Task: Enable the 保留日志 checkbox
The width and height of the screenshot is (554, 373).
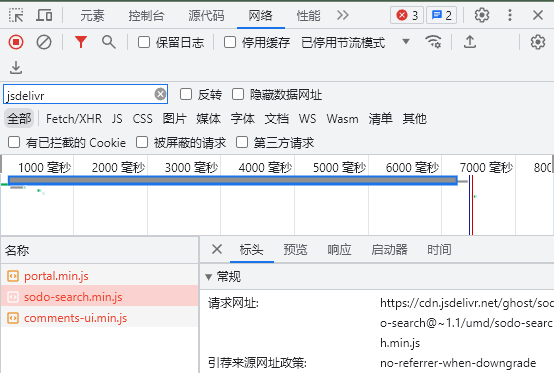Action: tap(144, 42)
